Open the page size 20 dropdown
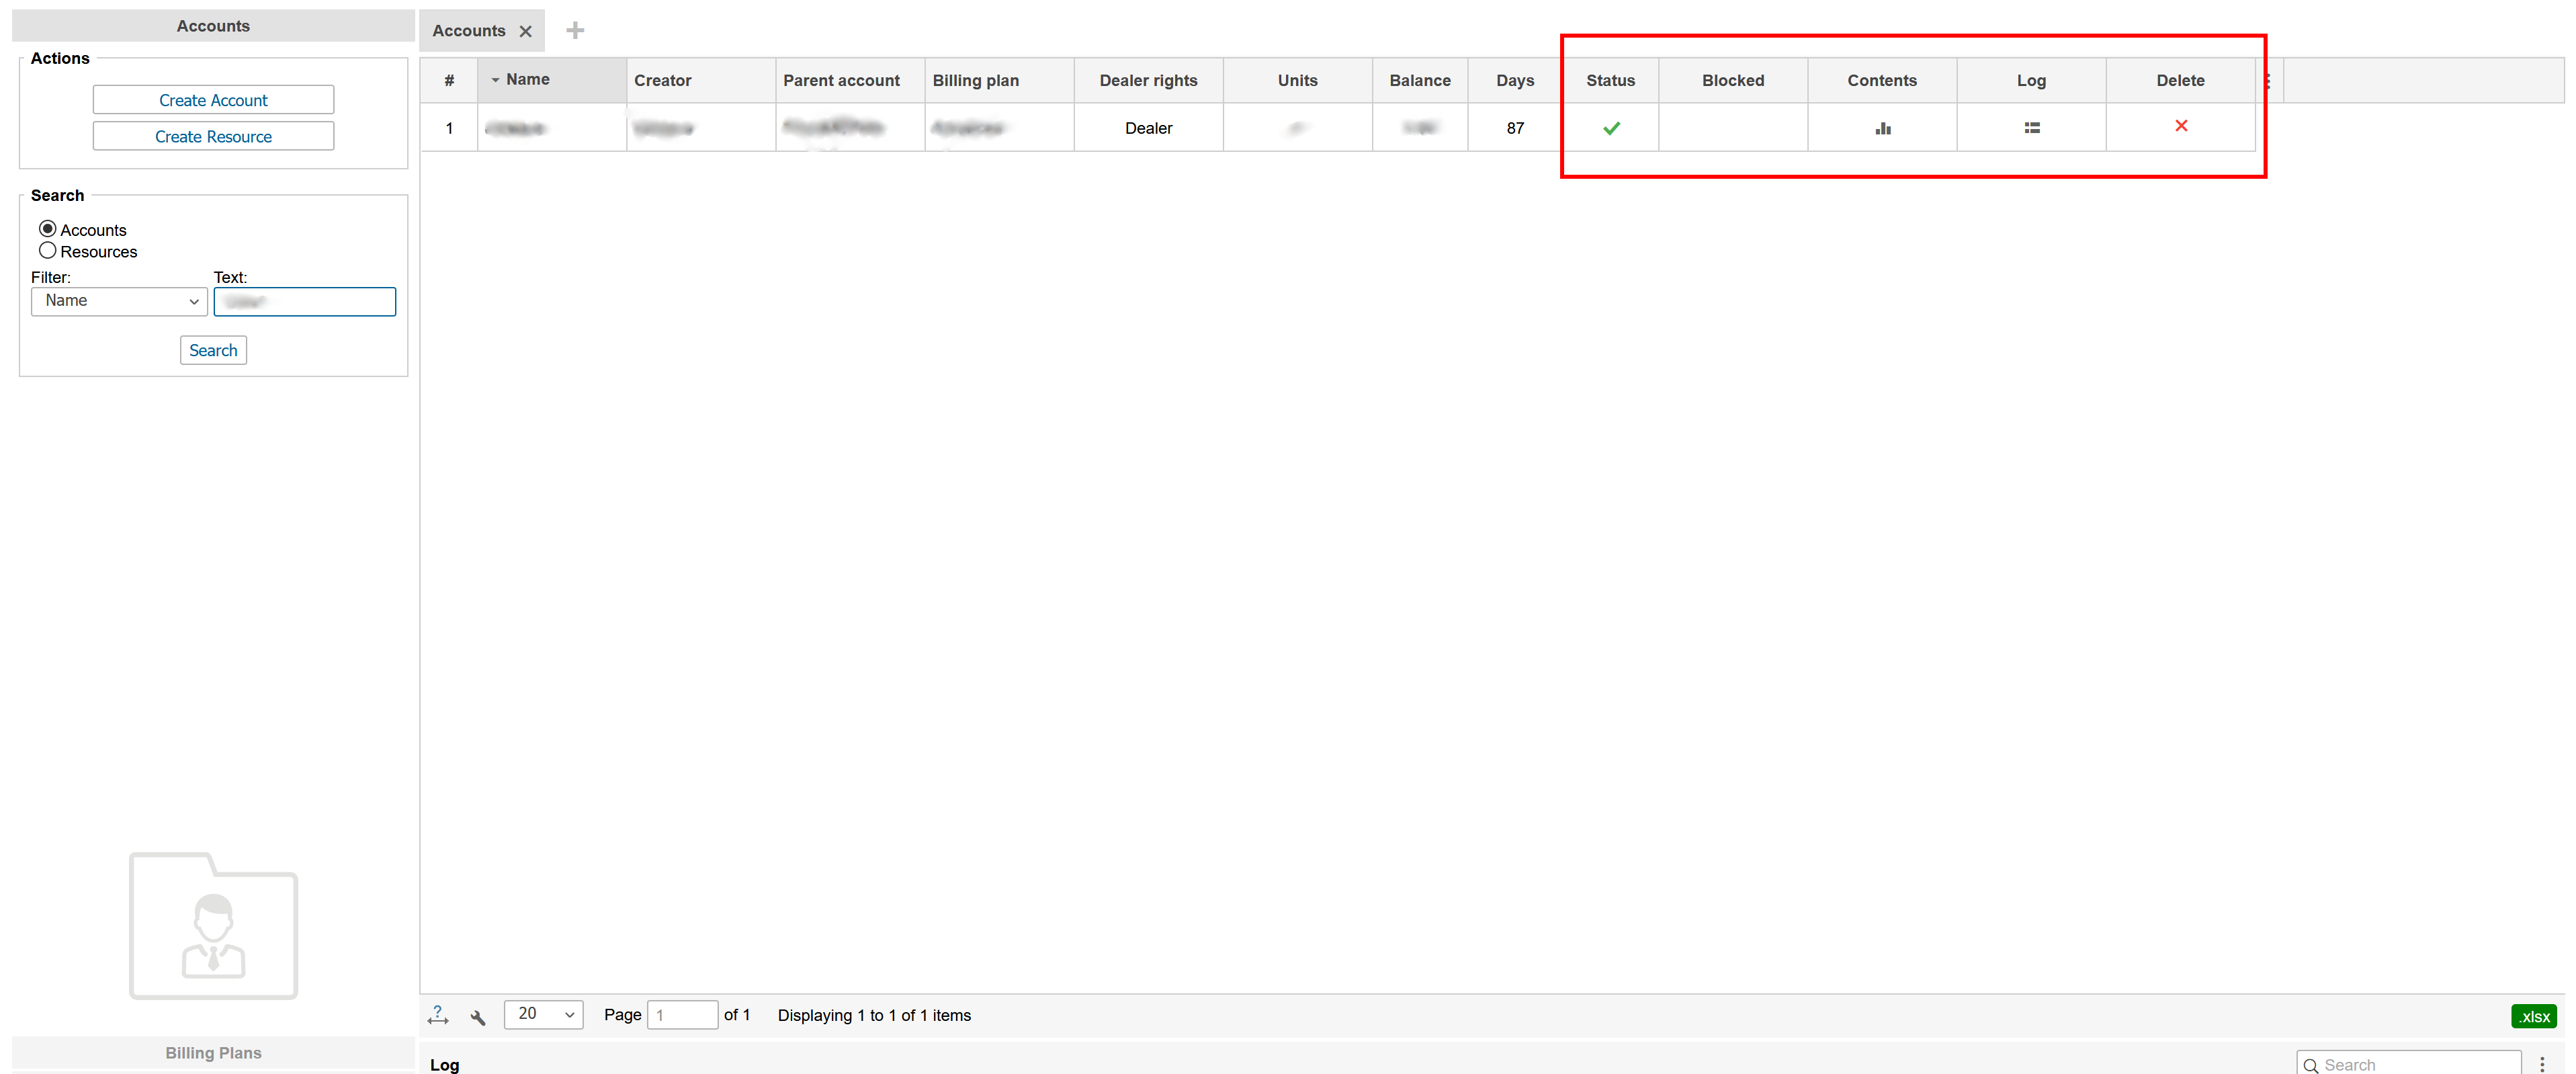The width and height of the screenshot is (2576, 1074). pyautogui.click(x=544, y=1014)
